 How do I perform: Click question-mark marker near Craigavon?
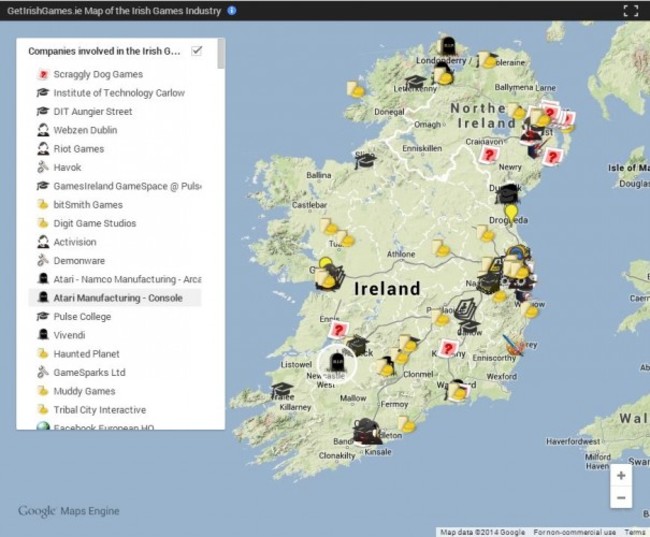(488, 155)
